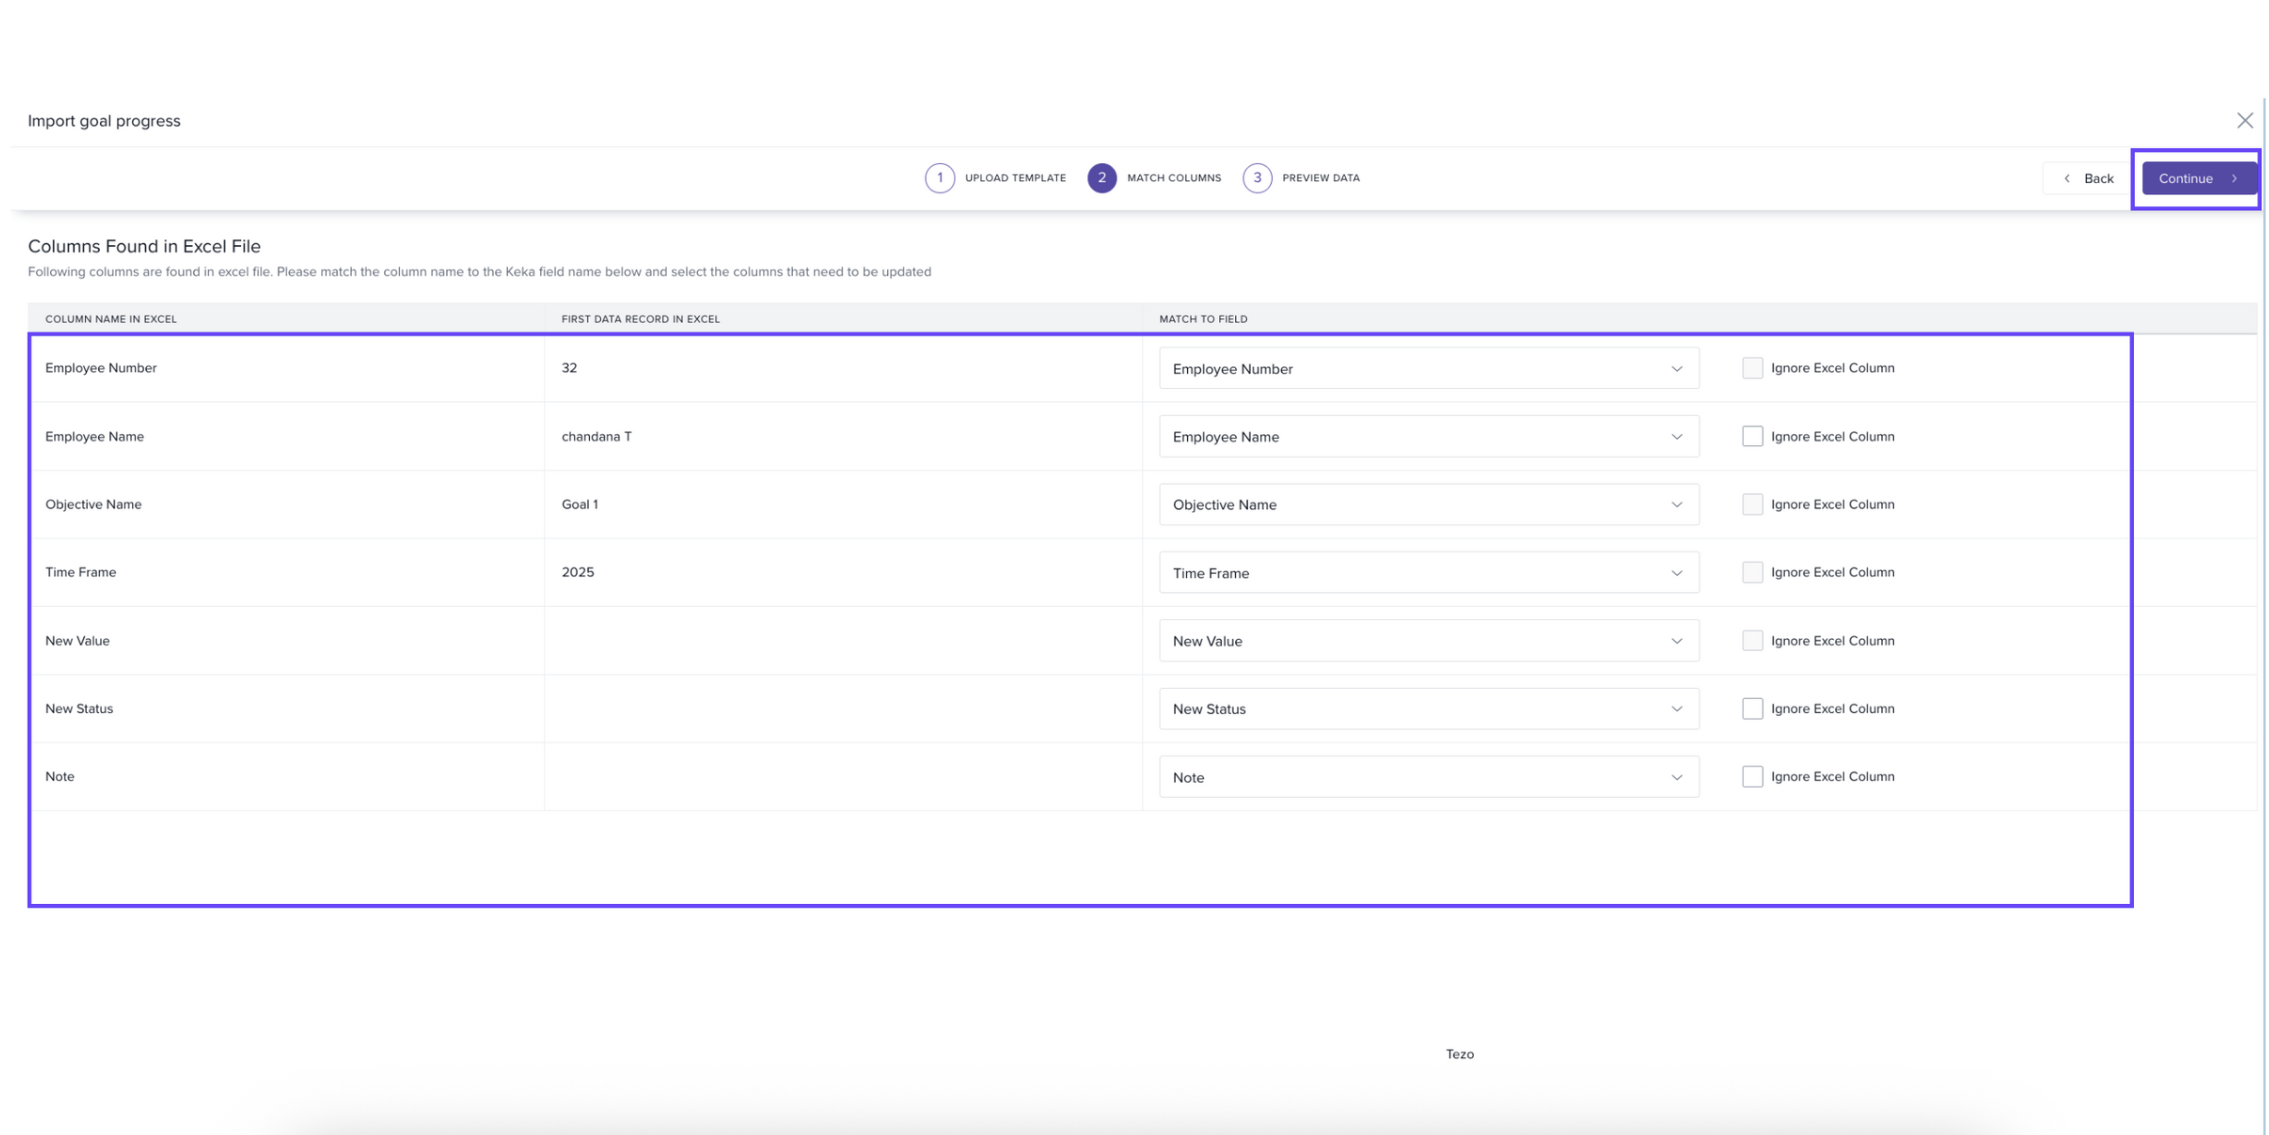Image resolution: width=2269 pixels, height=1135 pixels.
Task: Select the Preview Data step label
Action: click(x=1320, y=178)
